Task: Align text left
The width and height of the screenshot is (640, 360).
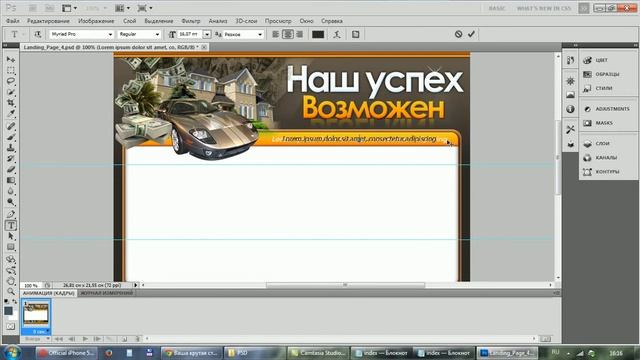Action: 276,35
